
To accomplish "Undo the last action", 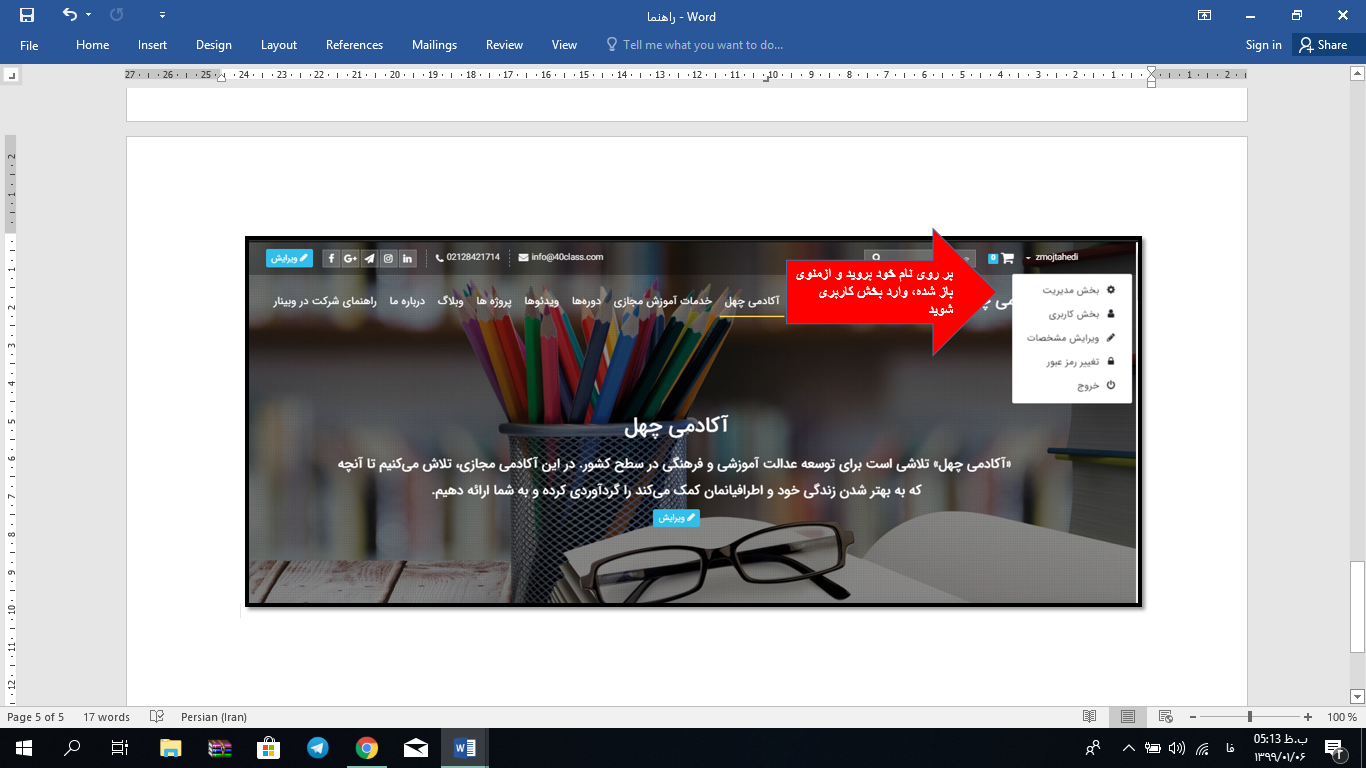I will (69, 15).
